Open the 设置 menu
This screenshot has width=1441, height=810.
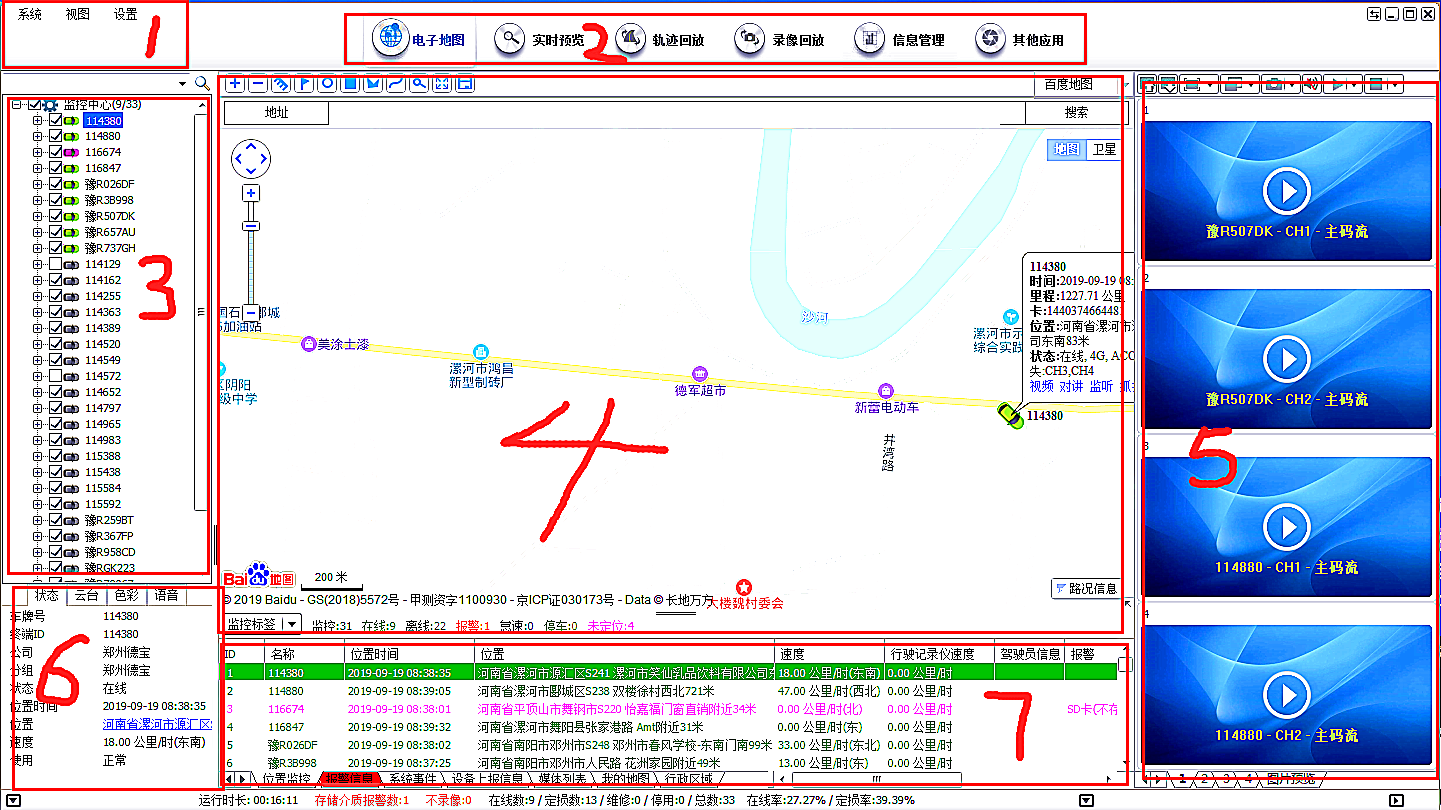(x=125, y=15)
